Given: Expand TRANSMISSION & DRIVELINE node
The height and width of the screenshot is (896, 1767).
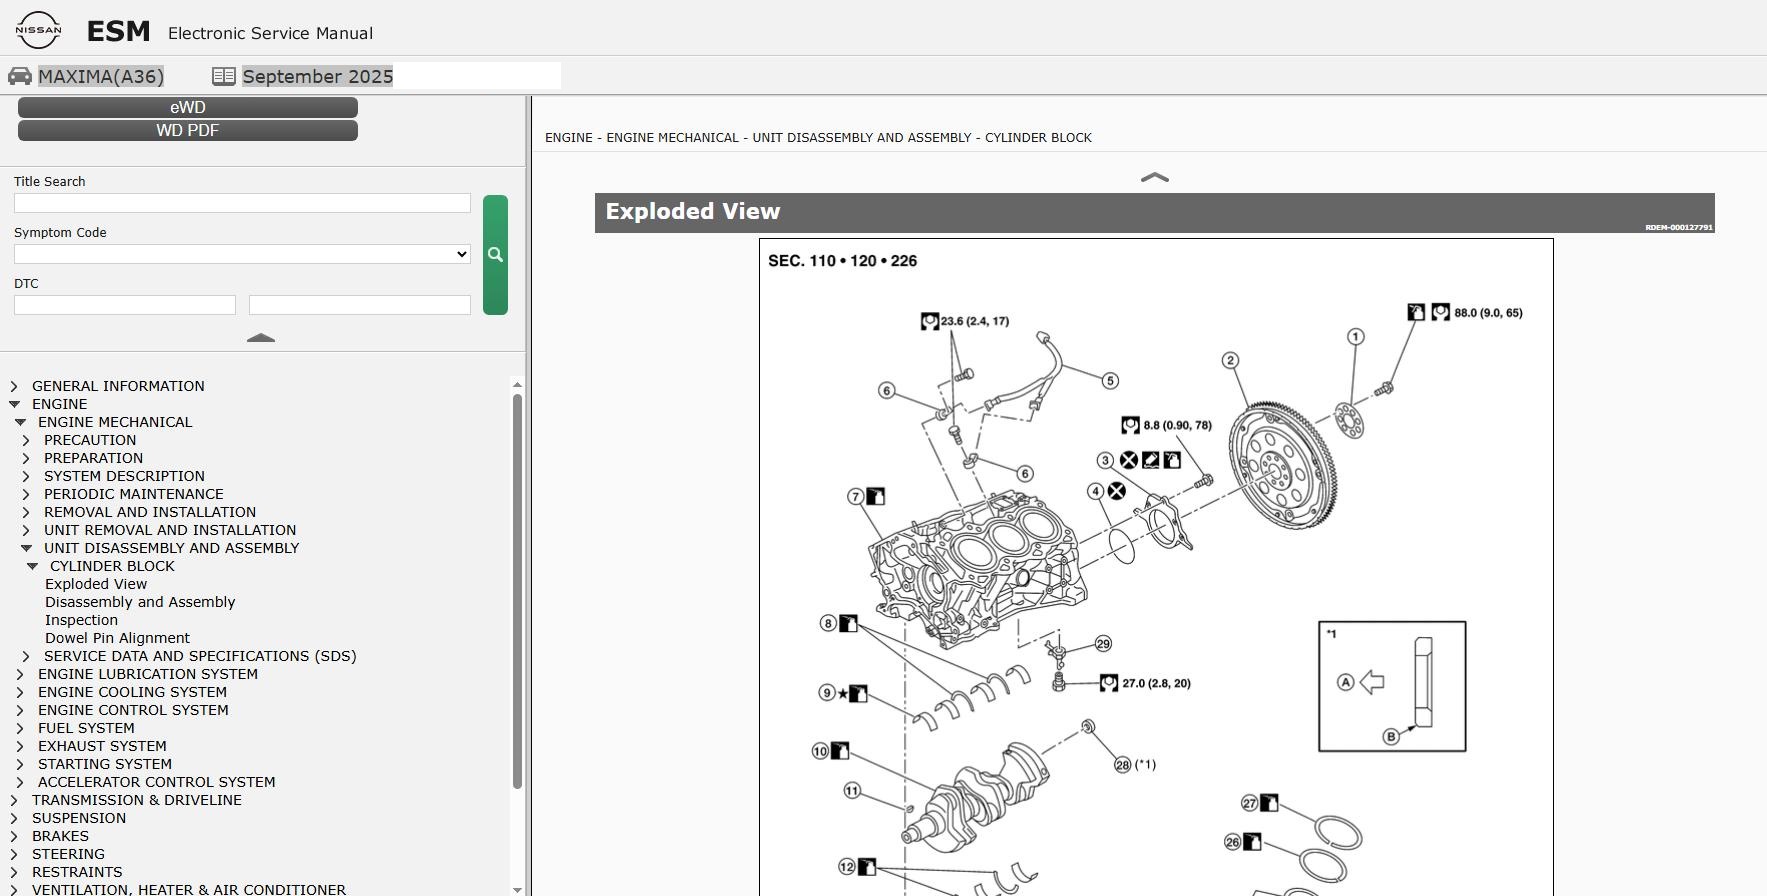Looking at the screenshot, I should pyautogui.click(x=14, y=800).
